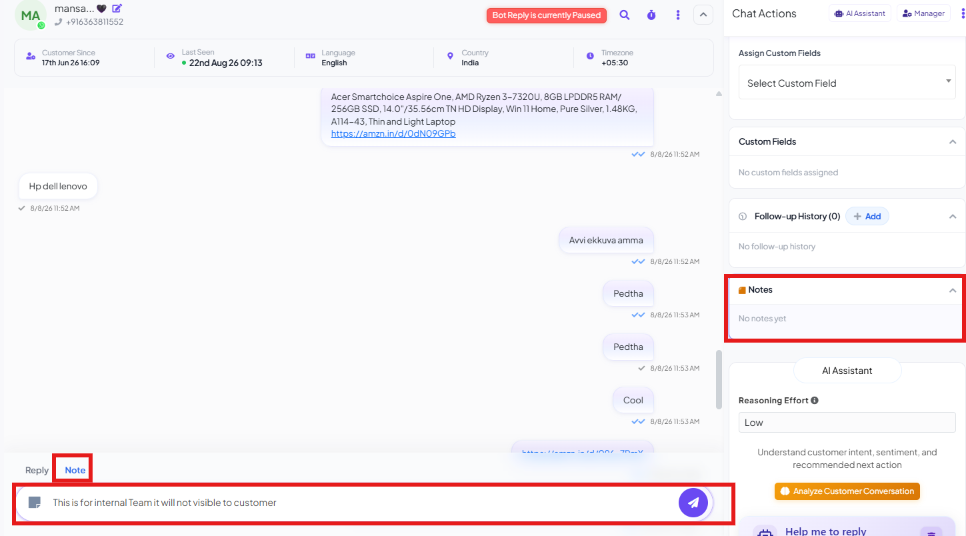Add a follow-up with the Add button

[867, 216]
